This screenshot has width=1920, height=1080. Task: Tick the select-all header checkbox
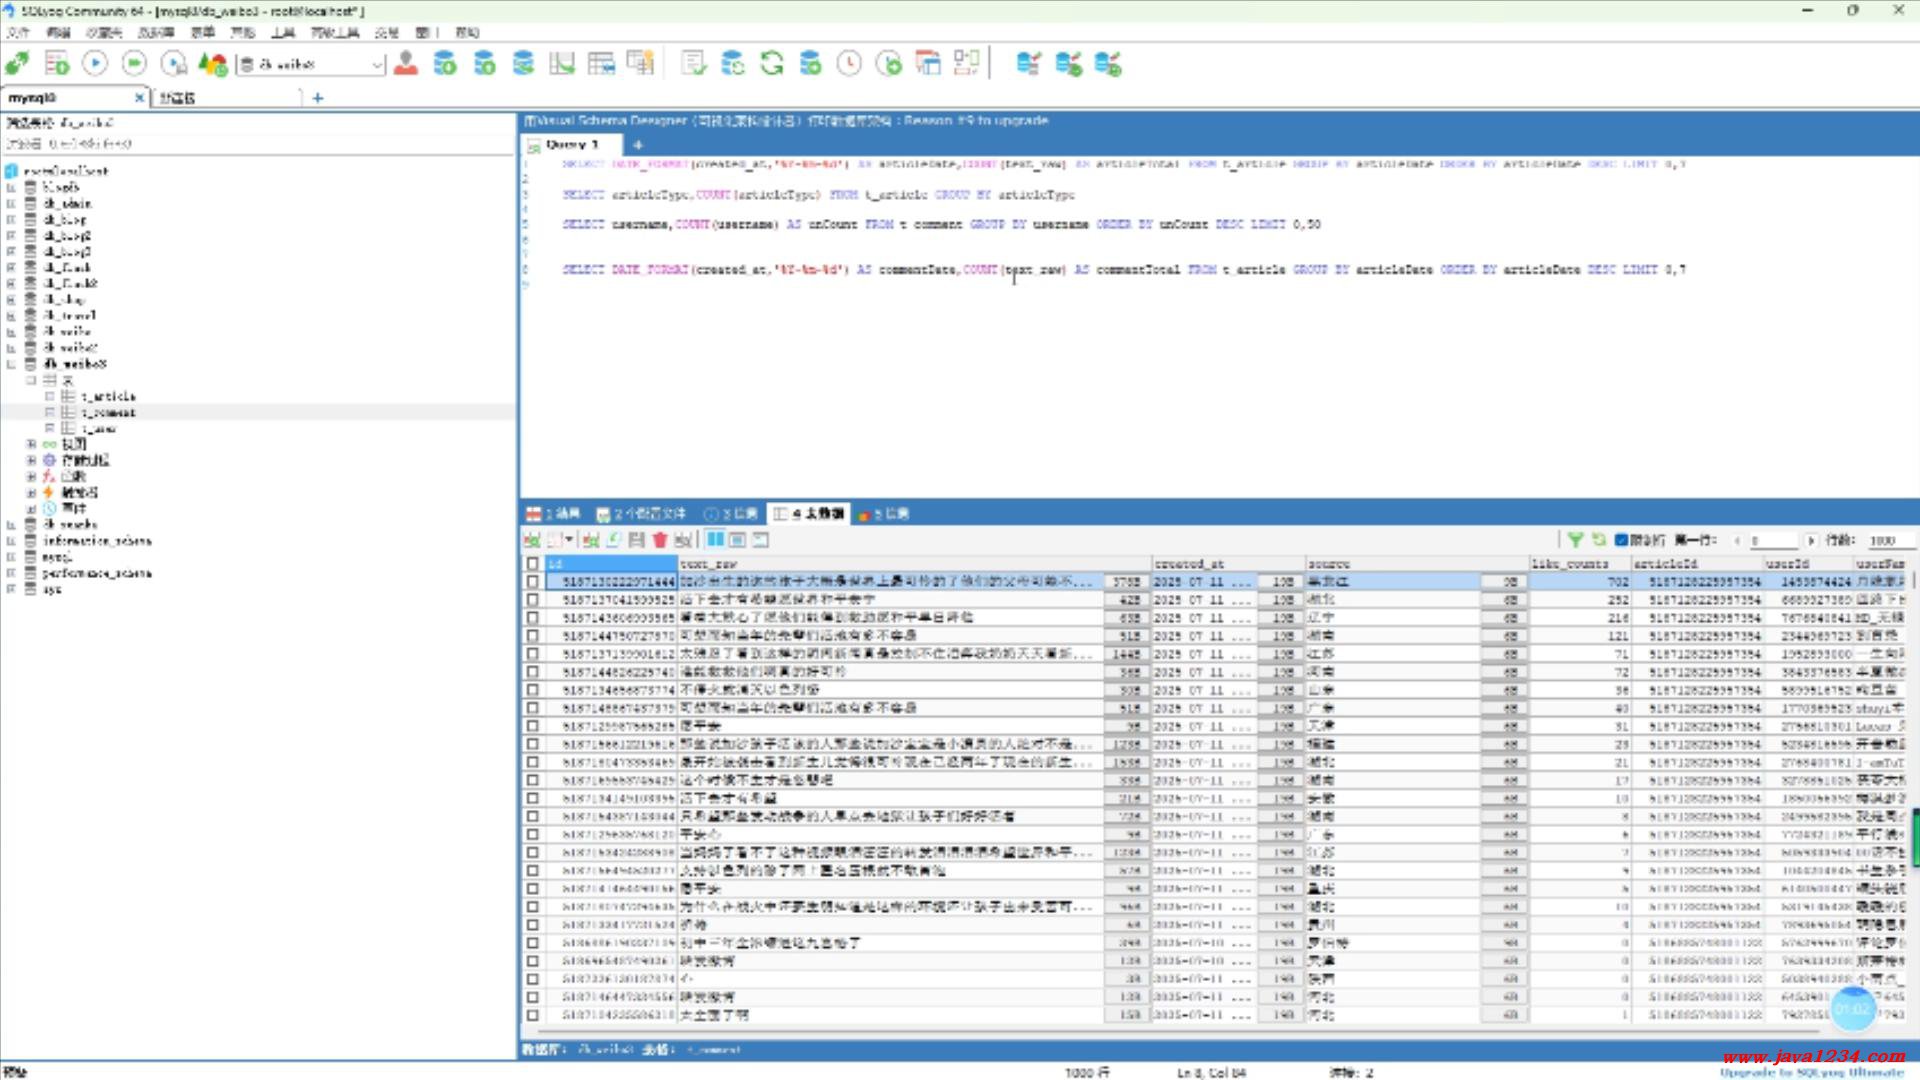pyautogui.click(x=533, y=564)
